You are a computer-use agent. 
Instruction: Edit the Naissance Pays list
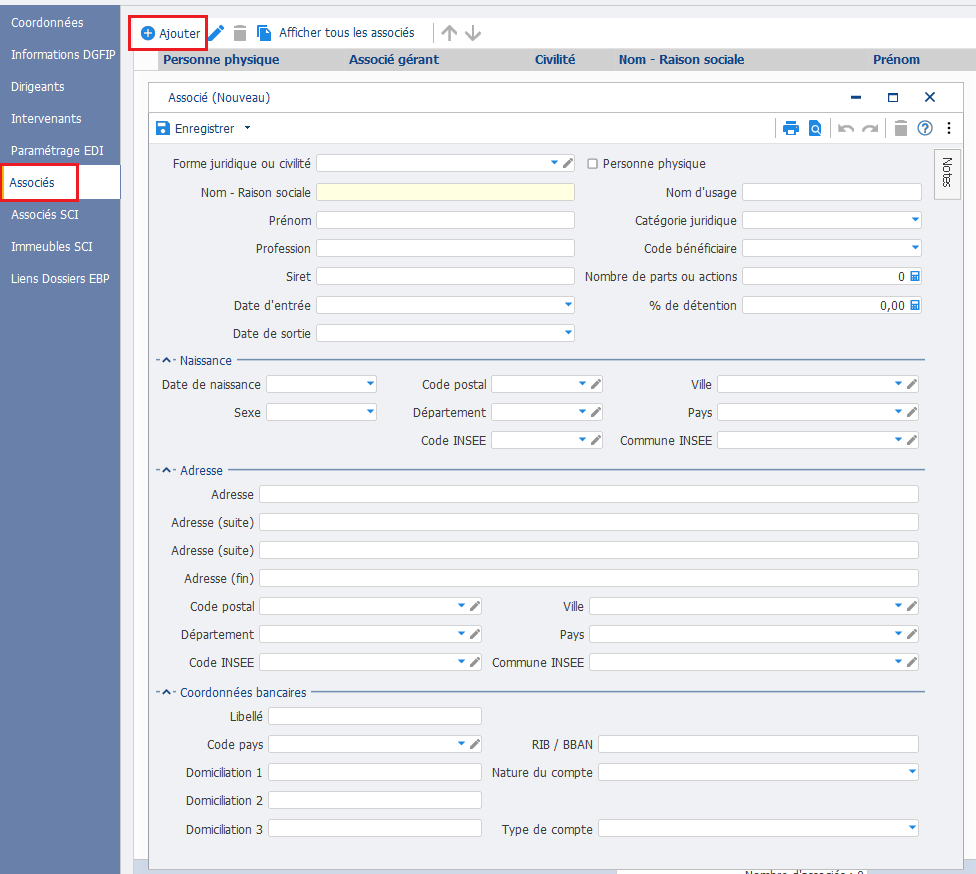912,412
